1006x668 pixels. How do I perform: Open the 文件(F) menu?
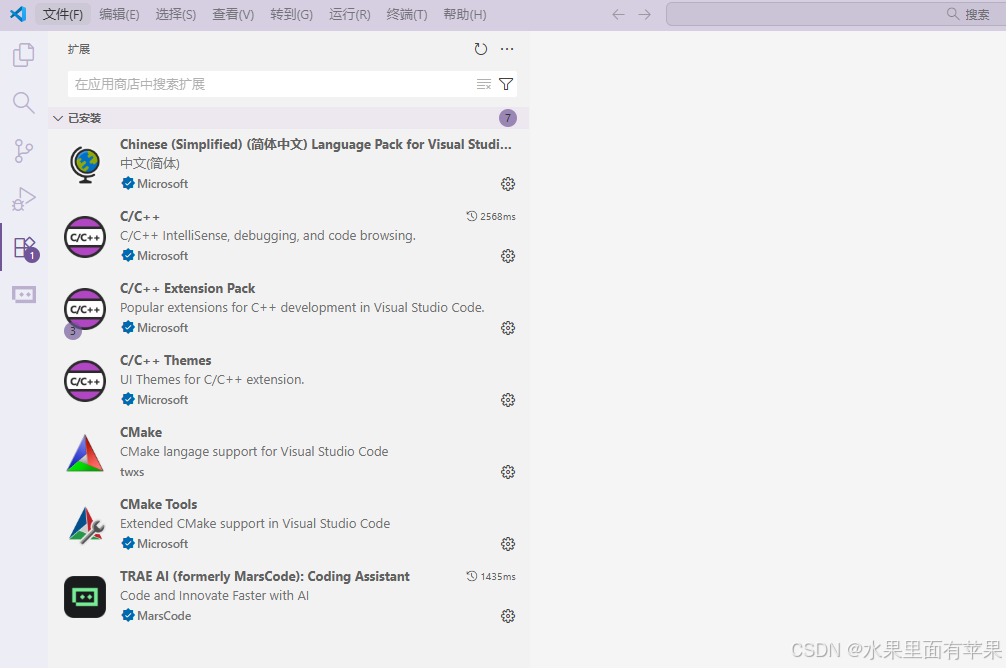(x=62, y=14)
